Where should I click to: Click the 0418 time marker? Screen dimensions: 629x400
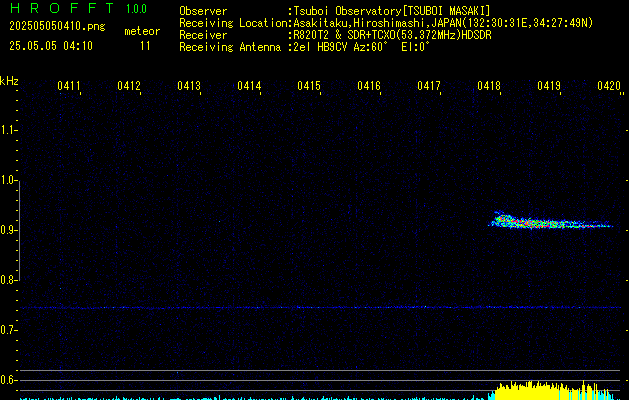[489, 87]
